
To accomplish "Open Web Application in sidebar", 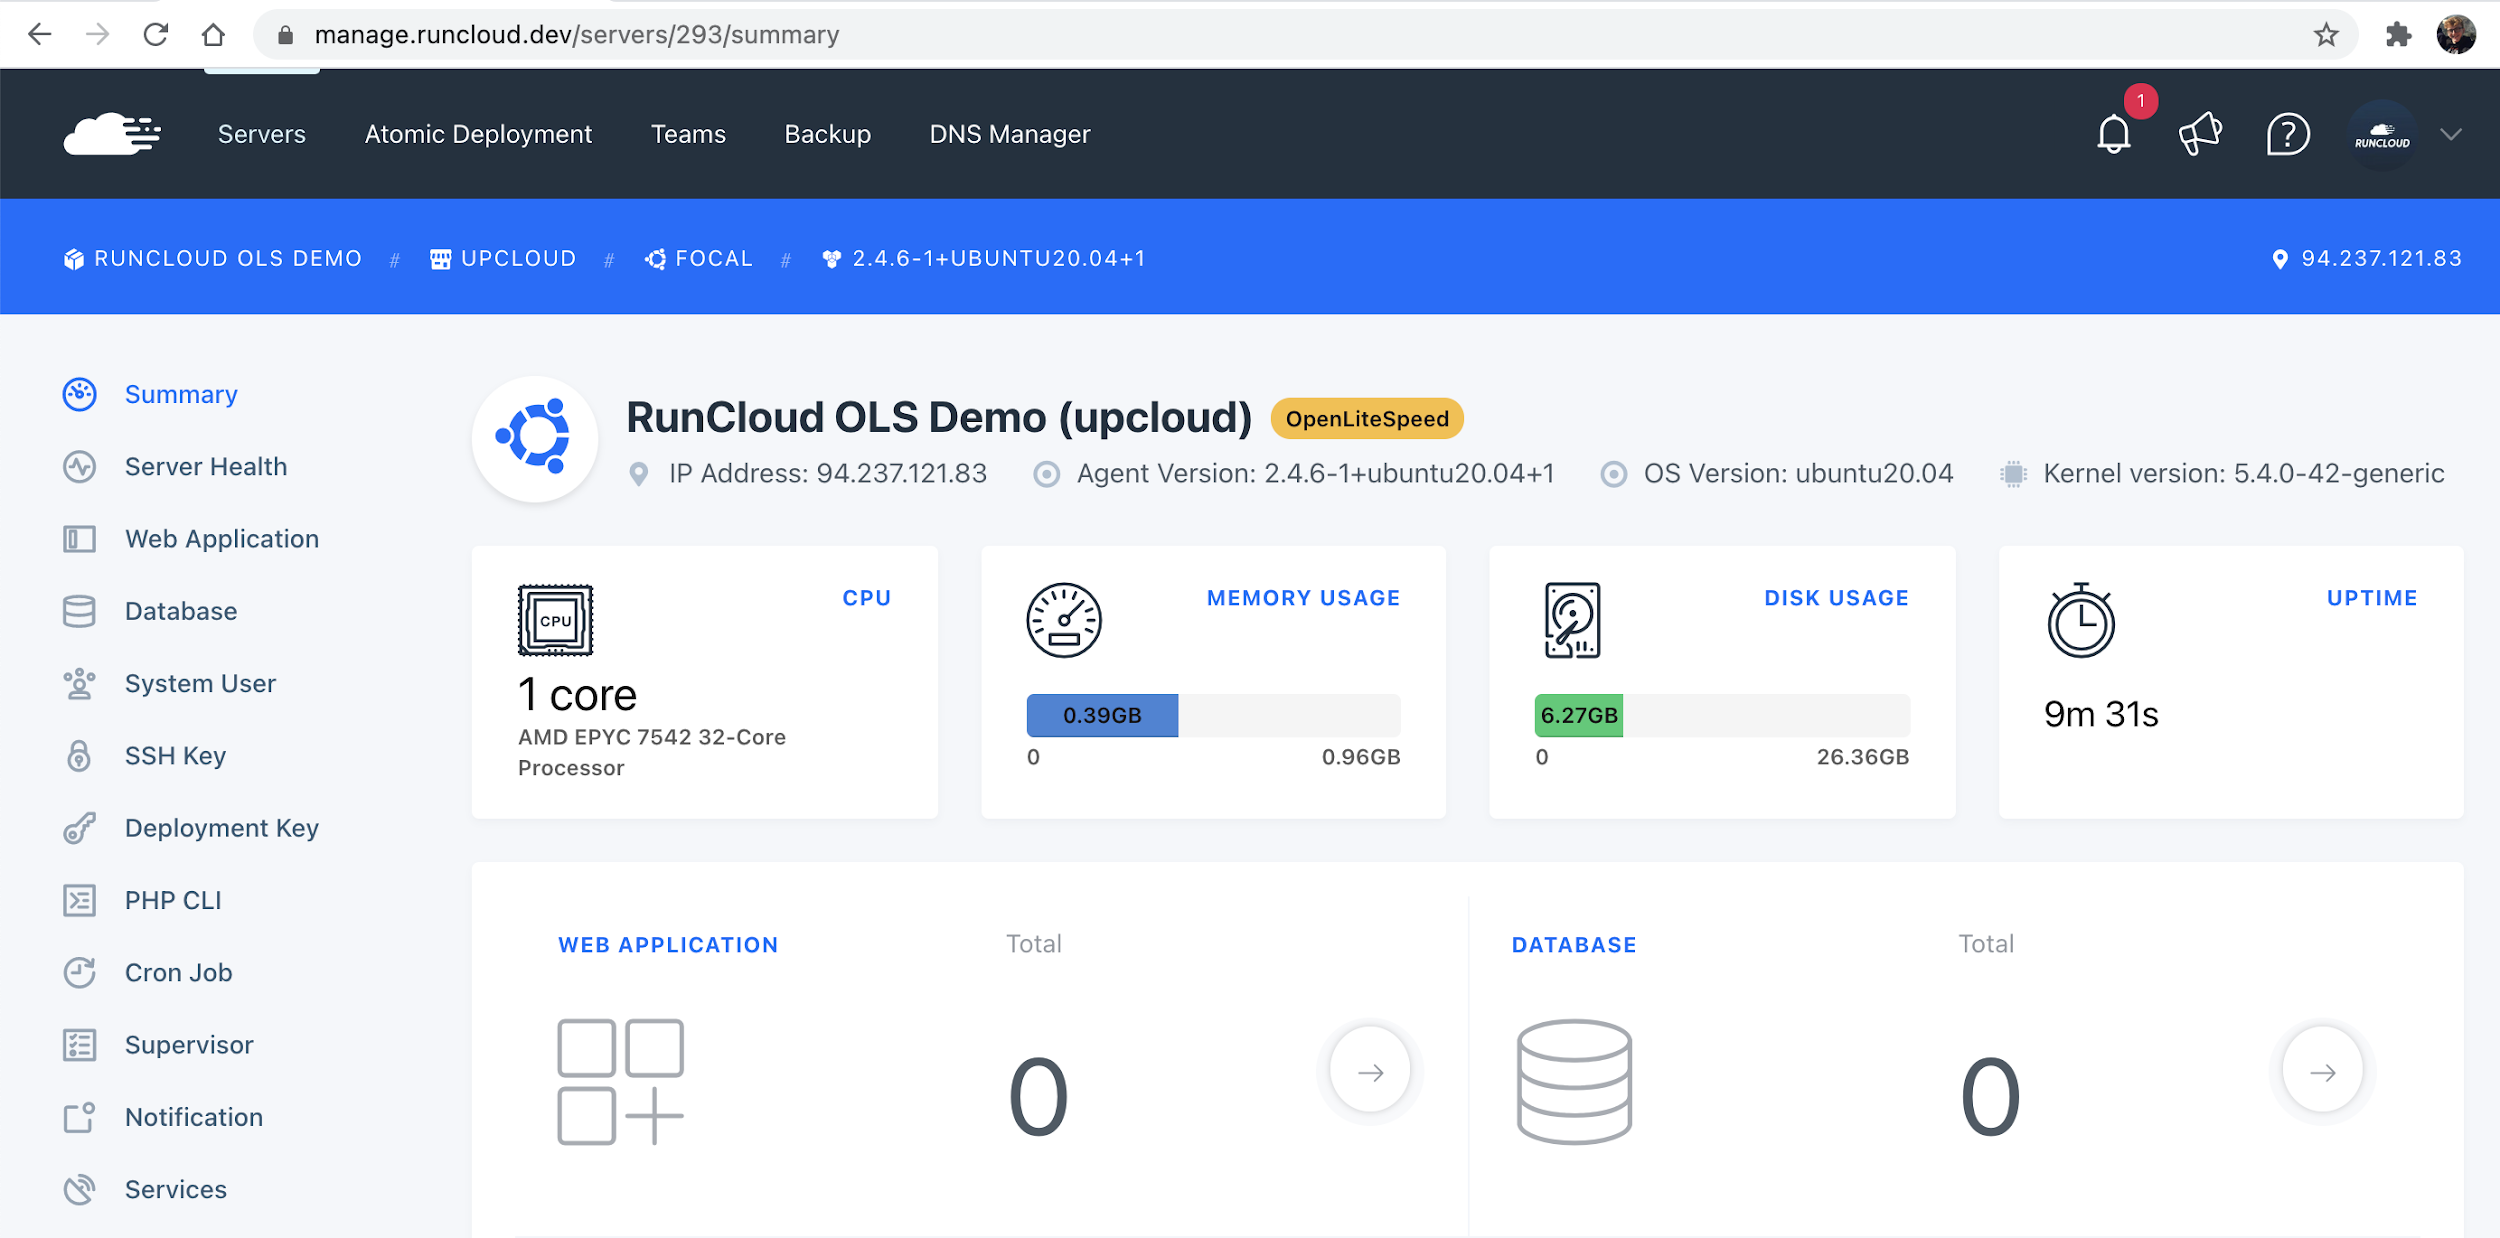I will (x=222, y=539).
